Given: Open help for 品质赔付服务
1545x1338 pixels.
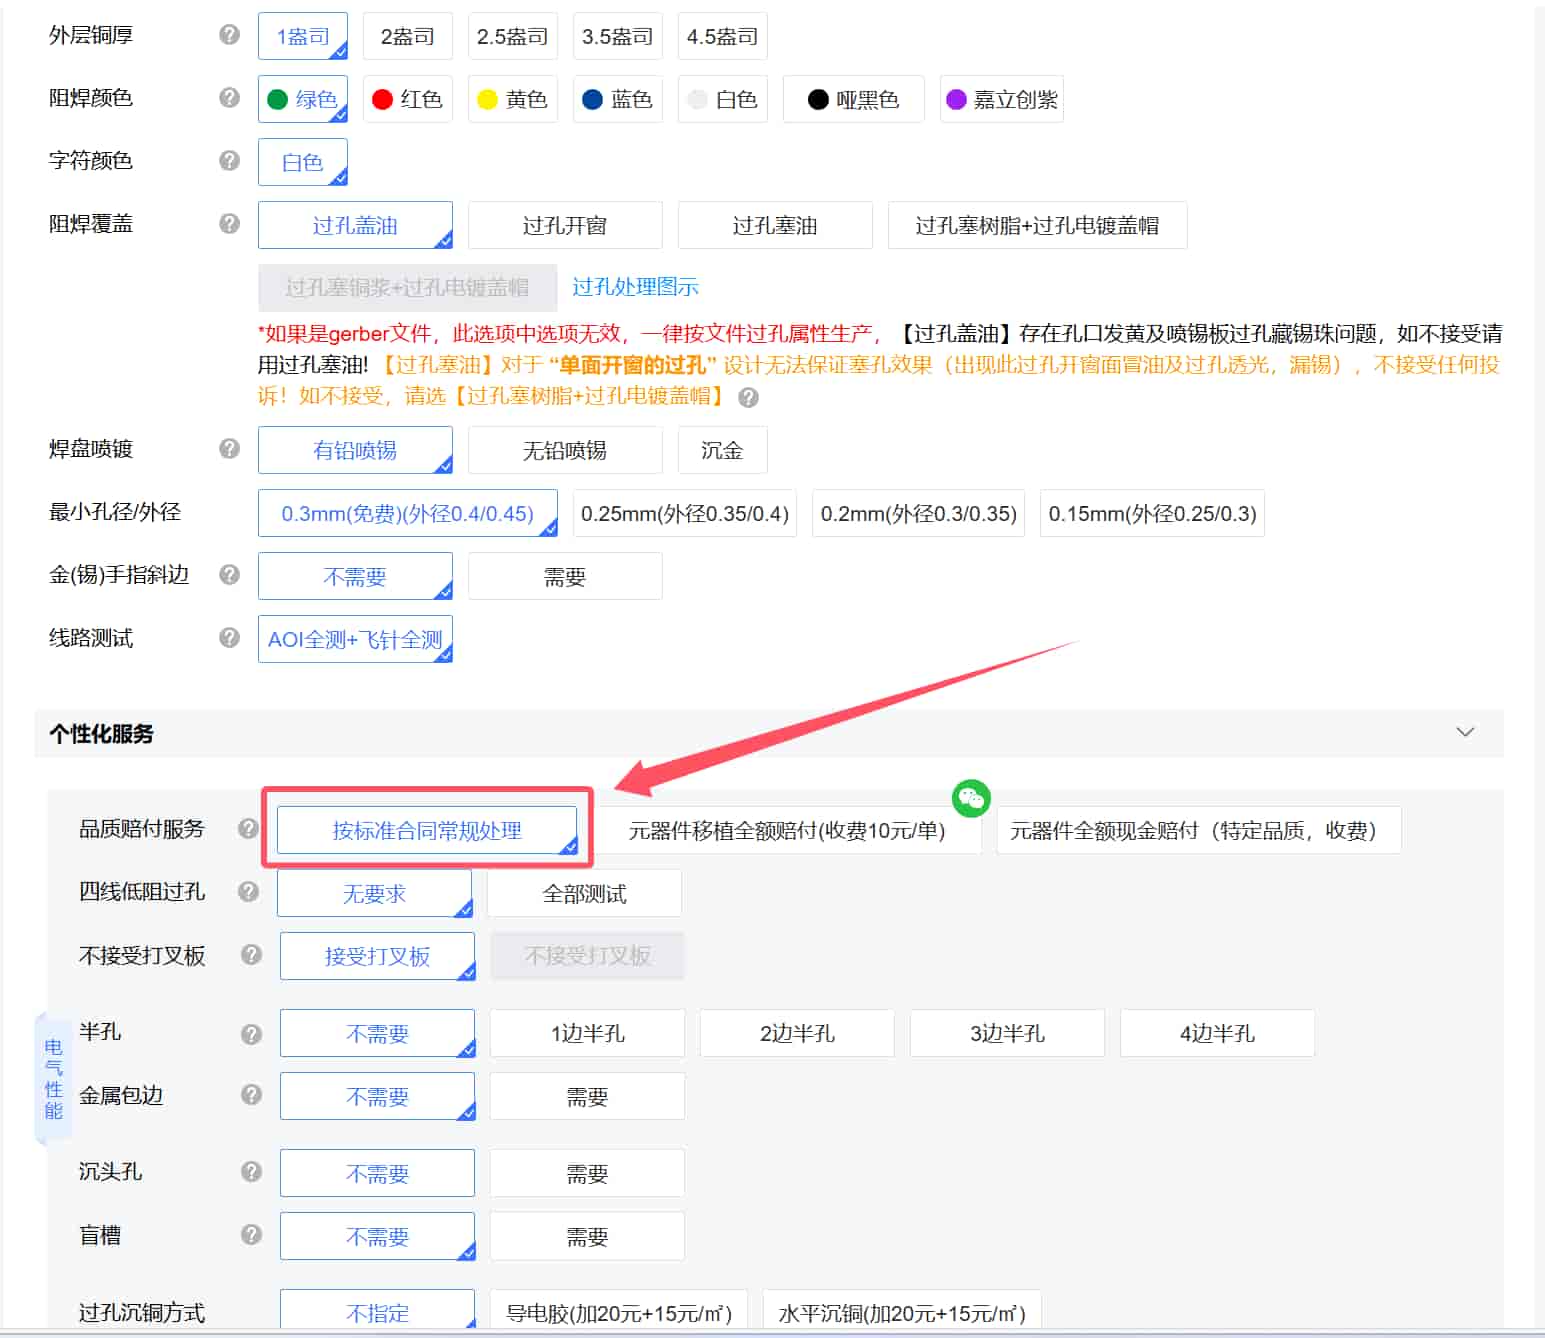Looking at the screenshot, I should [247, 829].
